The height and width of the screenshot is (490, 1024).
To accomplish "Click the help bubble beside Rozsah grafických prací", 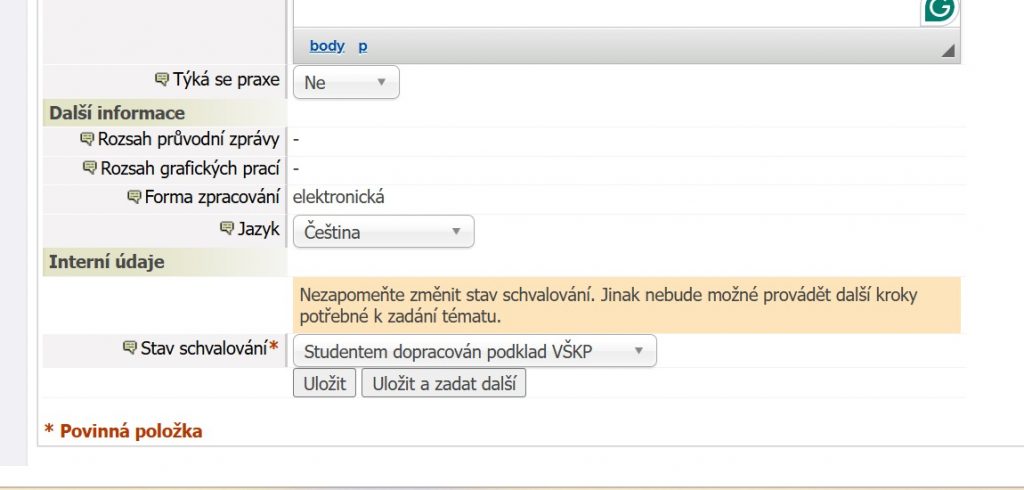I will (89, 168).
